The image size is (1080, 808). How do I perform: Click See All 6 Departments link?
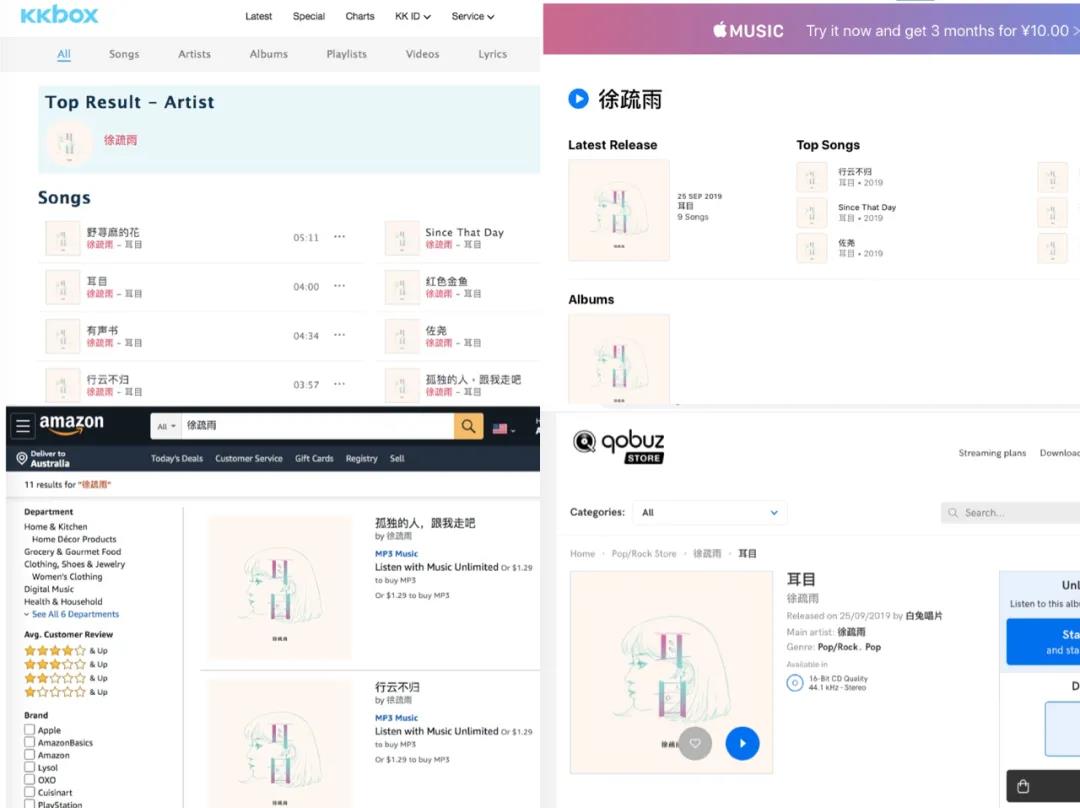click(x=76, y=614)
